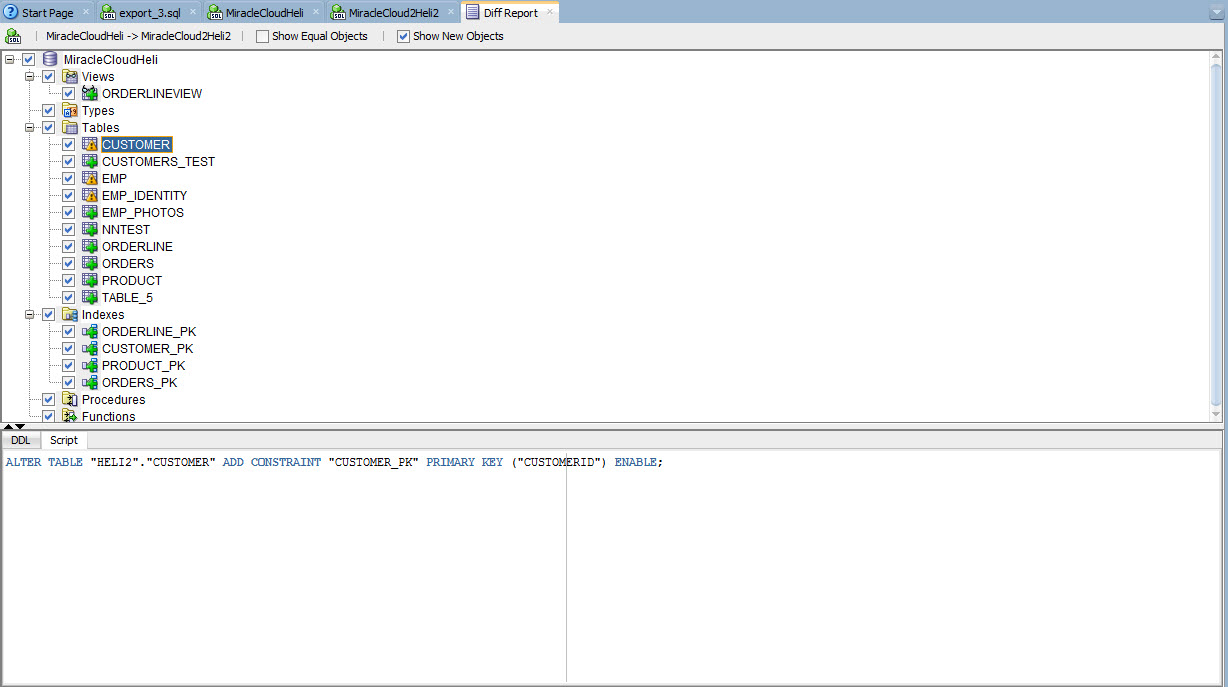This screenshot has height=687, width=1228.
Task: Enable Show Equal Objects checkbox
Action: coord(262,36)
